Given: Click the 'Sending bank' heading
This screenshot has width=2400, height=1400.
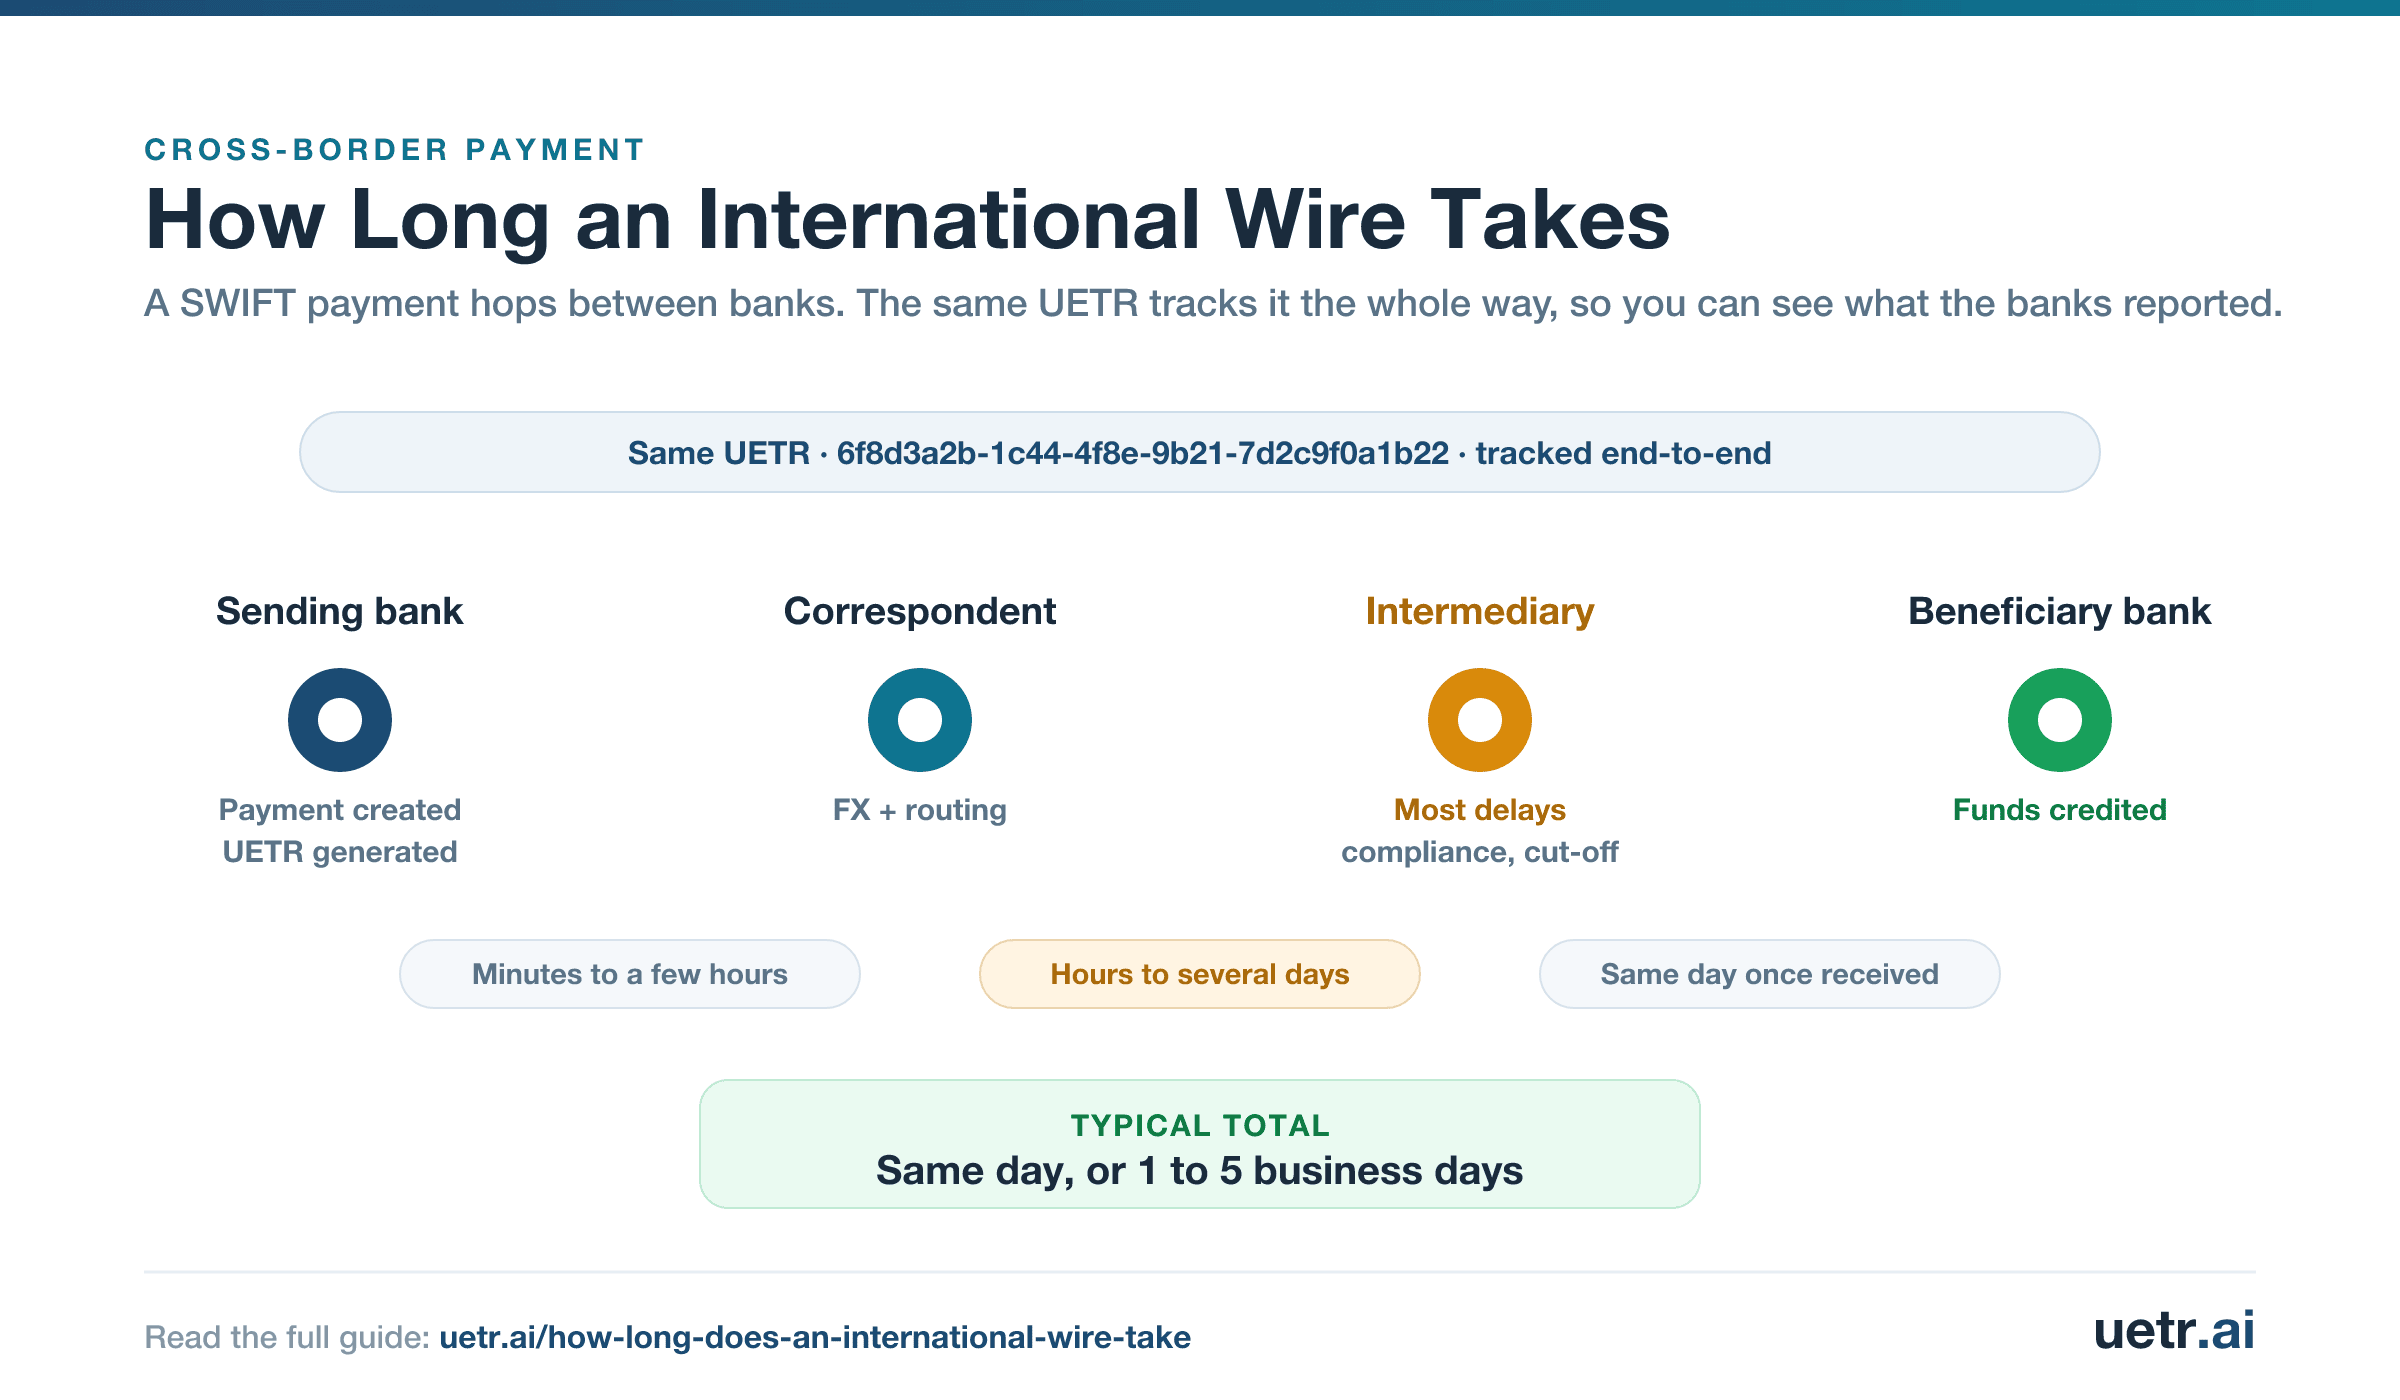Looking at the screenshot, I should point(340,611).
